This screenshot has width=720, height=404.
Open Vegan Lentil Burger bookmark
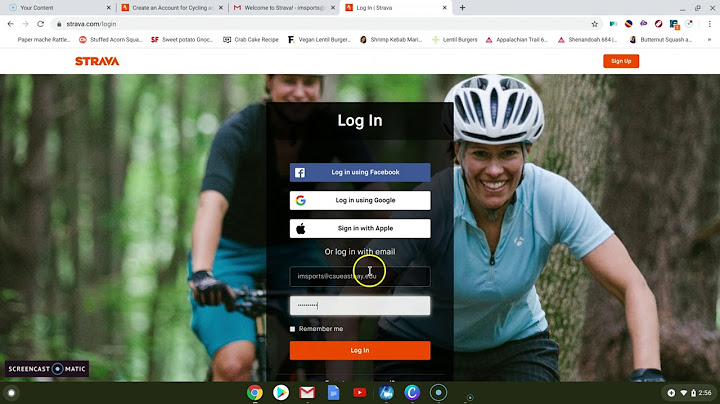click(x=320, y=40)
